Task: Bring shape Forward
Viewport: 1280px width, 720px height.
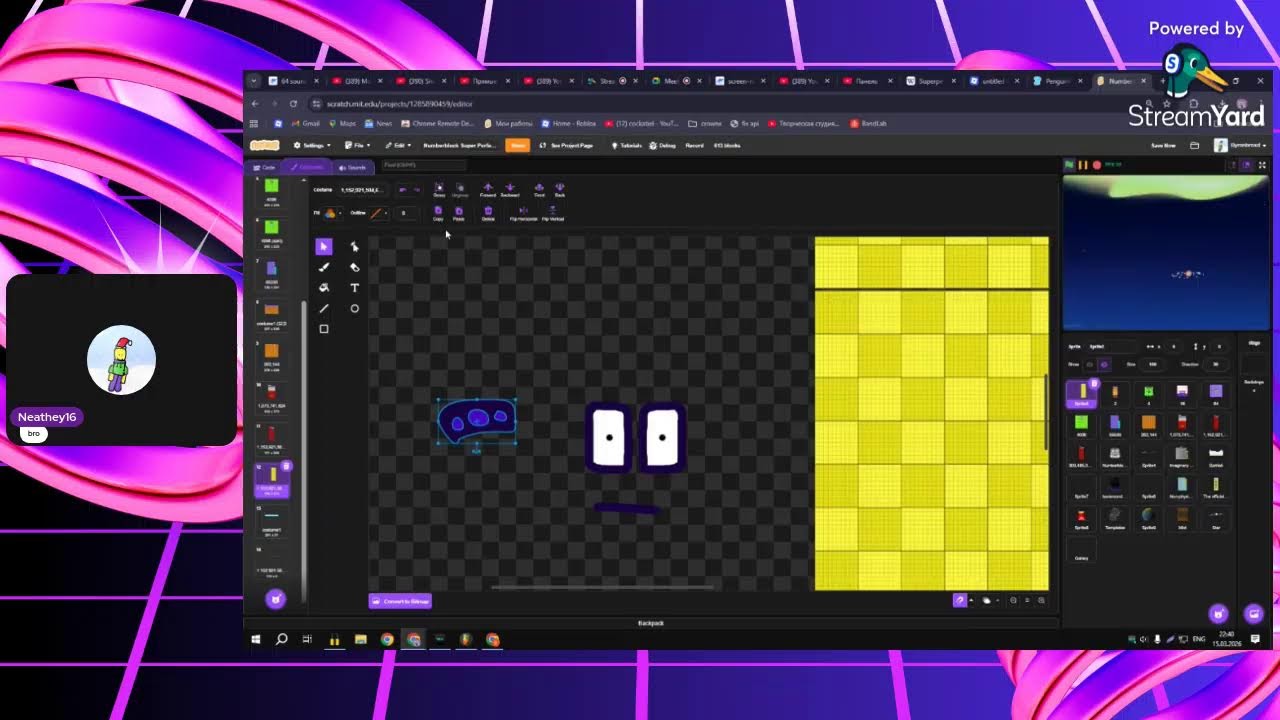Action: [x=488, y=189]
